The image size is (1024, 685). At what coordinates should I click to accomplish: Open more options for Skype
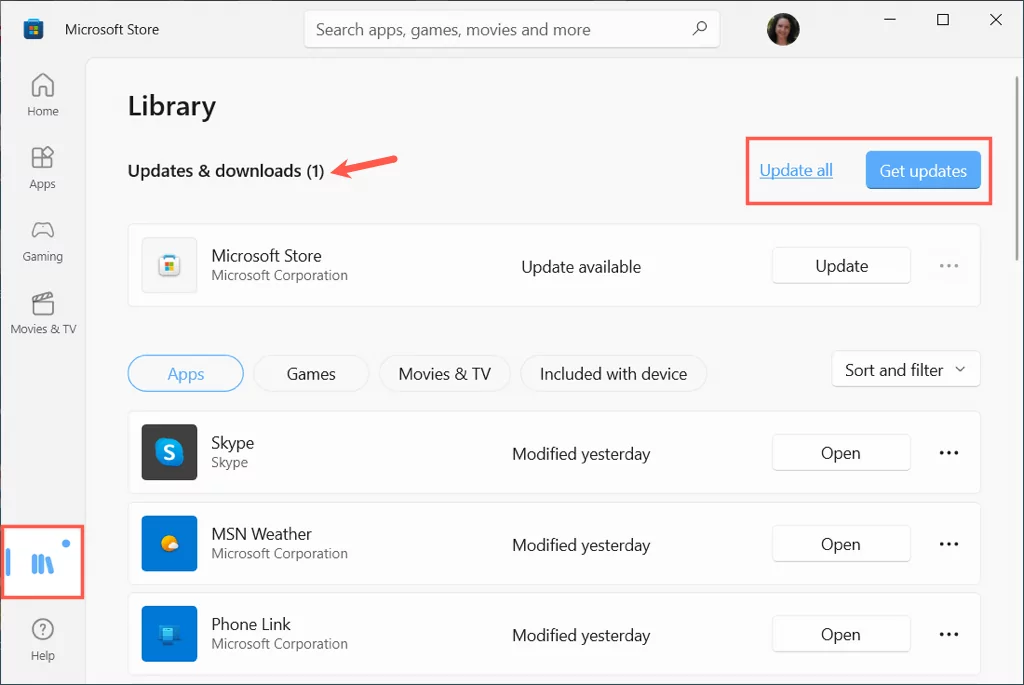pos(948,453)
